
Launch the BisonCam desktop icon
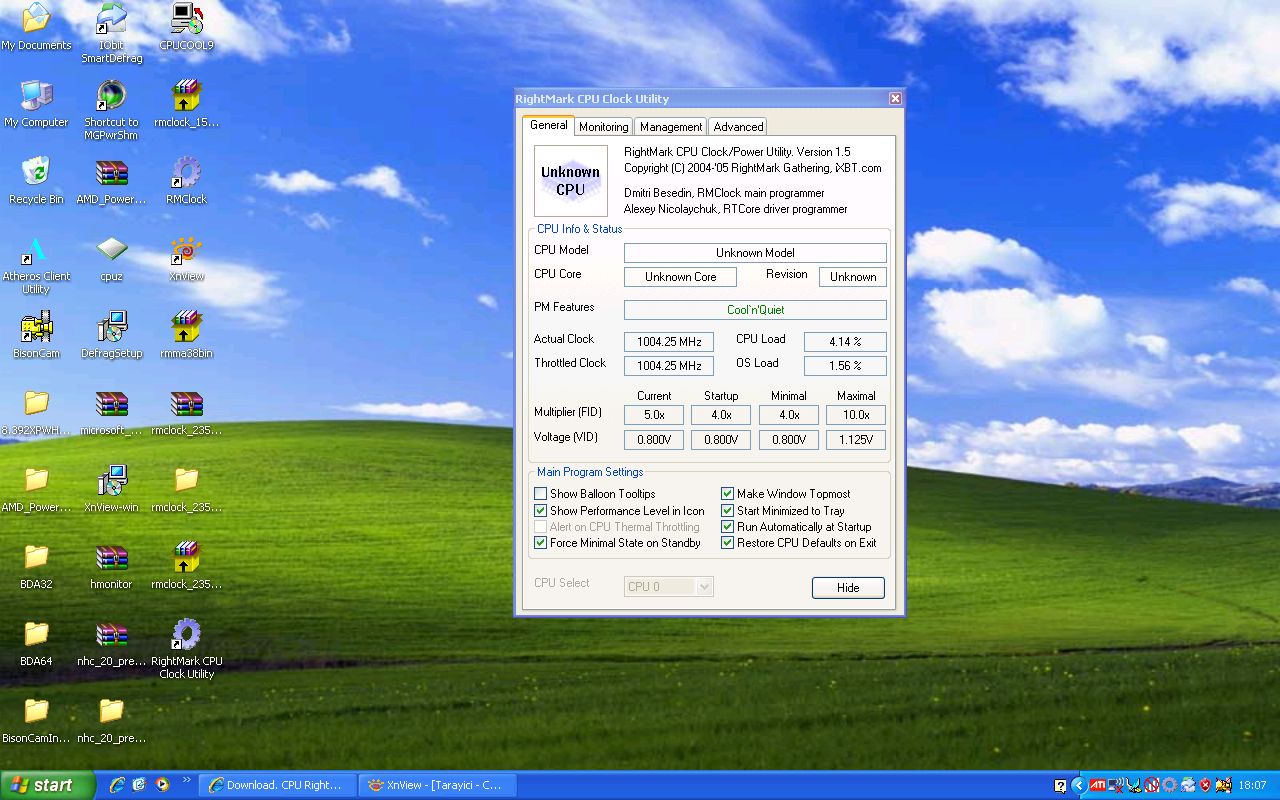[36, 336]
